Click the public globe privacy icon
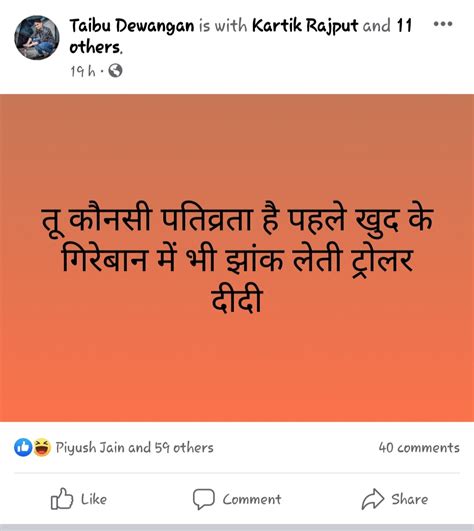The height and width of the screenshot is (531, 474). tap(115, 71)
